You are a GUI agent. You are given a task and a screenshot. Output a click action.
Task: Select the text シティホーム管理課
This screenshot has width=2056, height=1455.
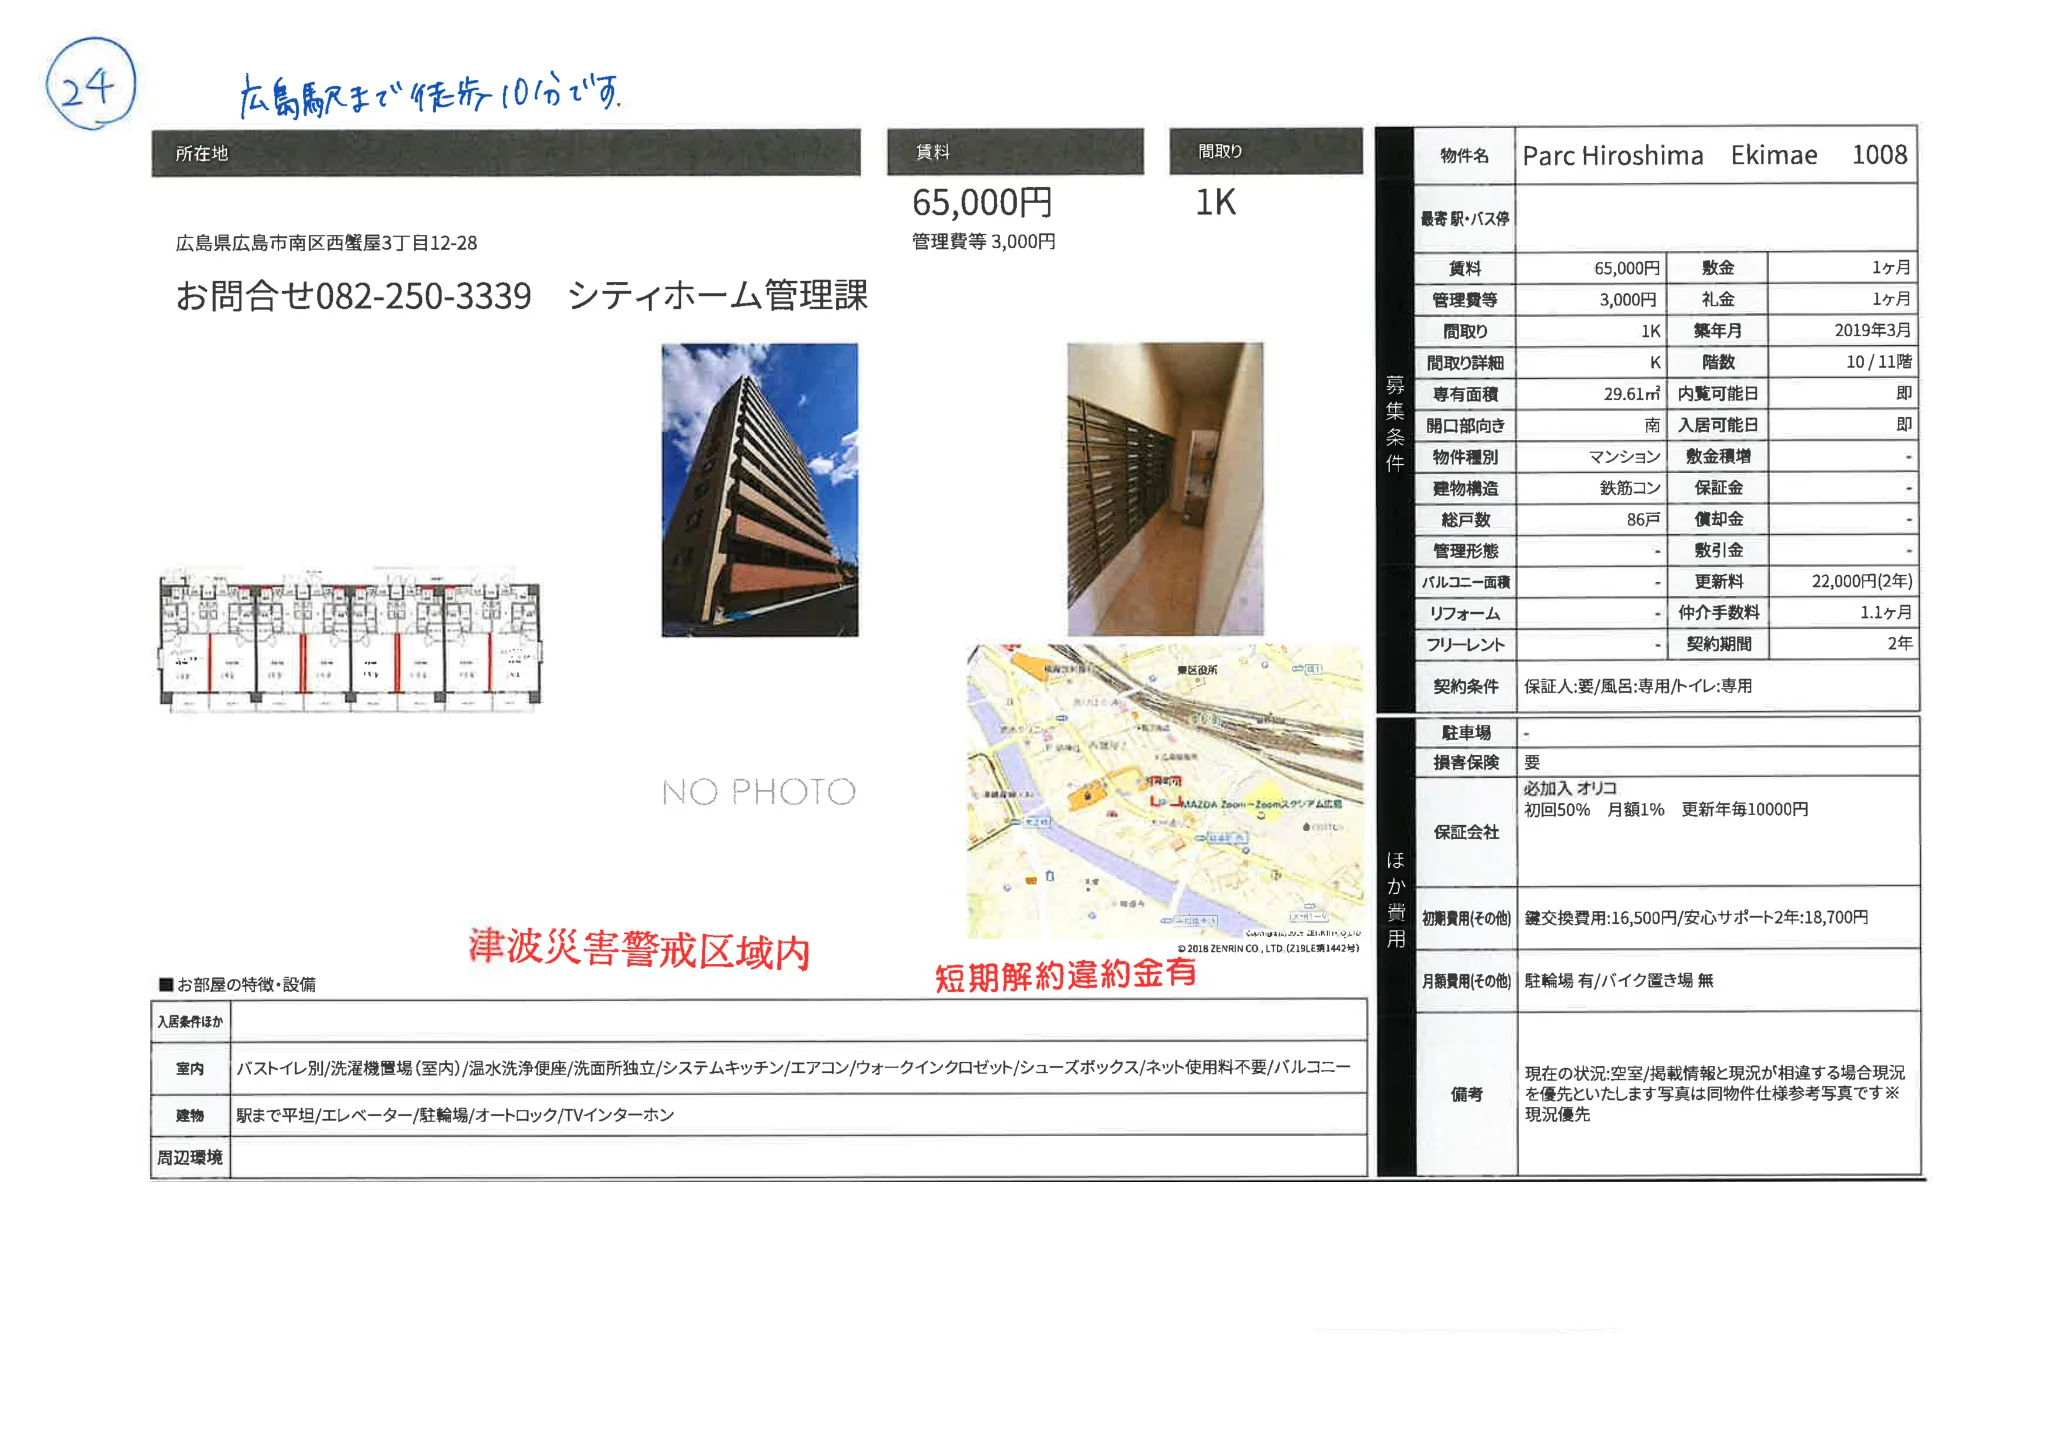click(x=718, y=296)
